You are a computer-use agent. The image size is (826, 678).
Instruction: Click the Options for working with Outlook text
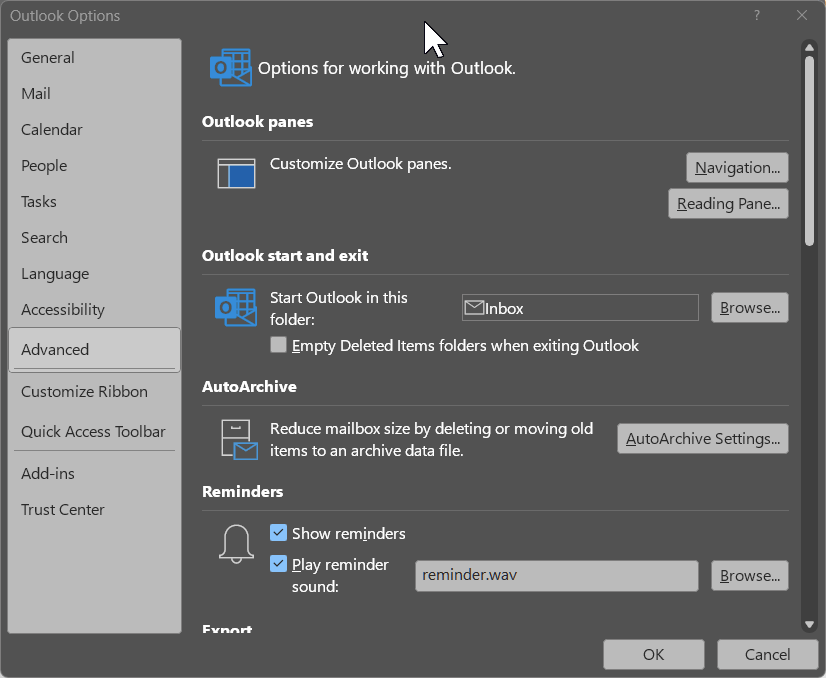coord(387,68)
